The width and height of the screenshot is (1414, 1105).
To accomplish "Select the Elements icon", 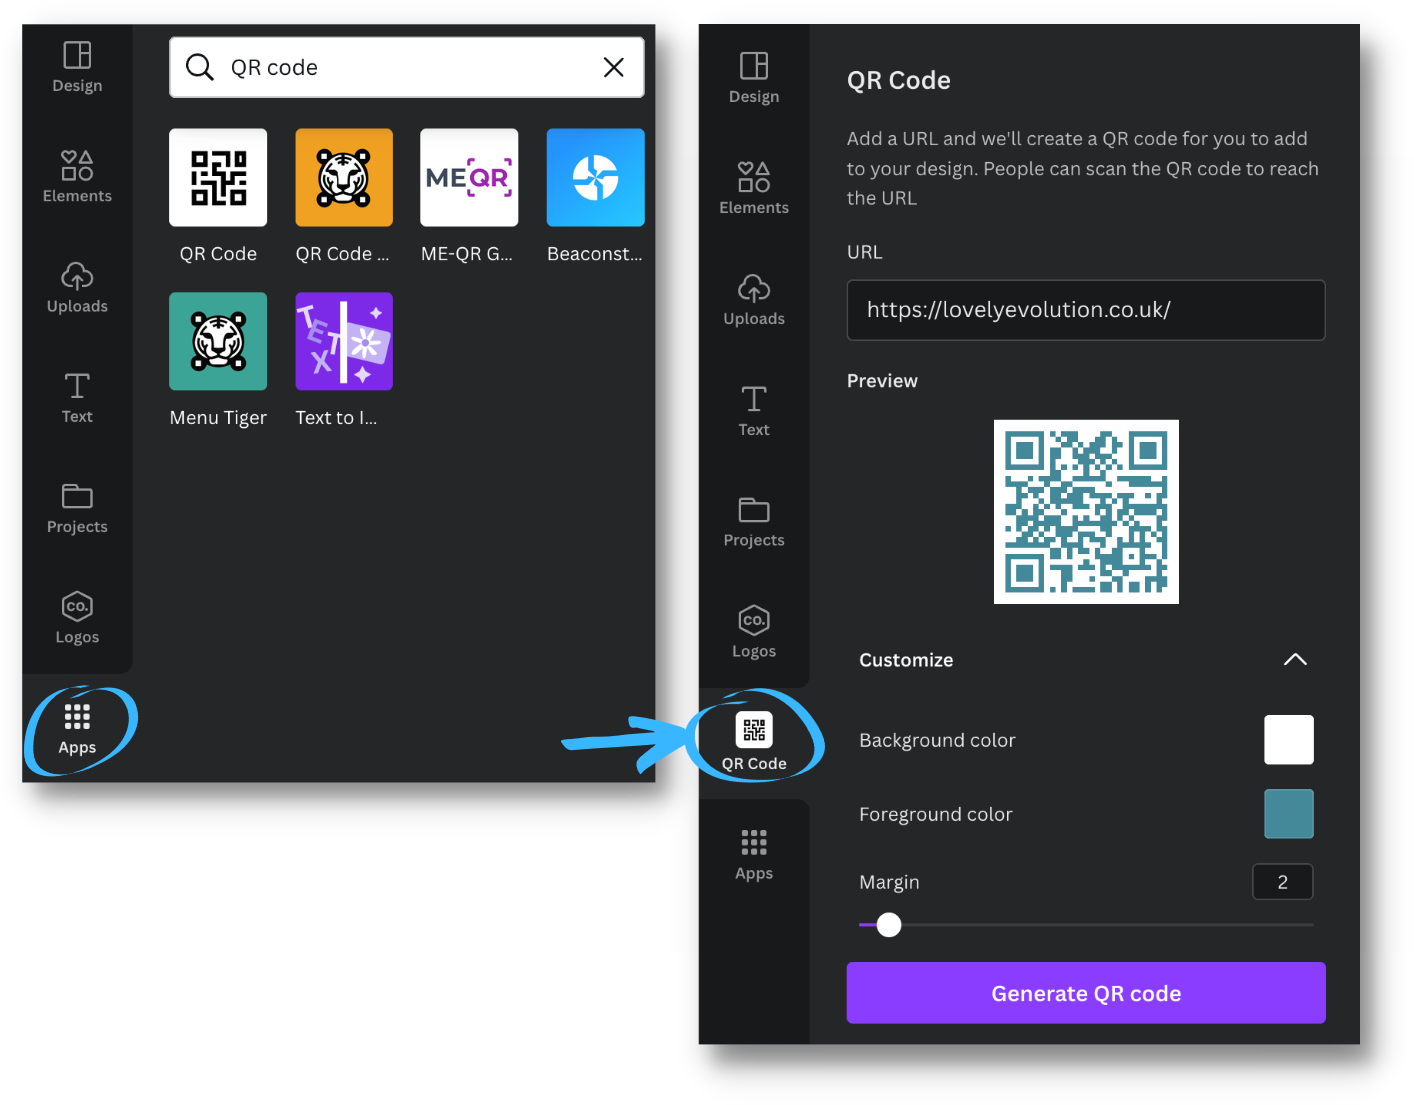I will 76,177.
